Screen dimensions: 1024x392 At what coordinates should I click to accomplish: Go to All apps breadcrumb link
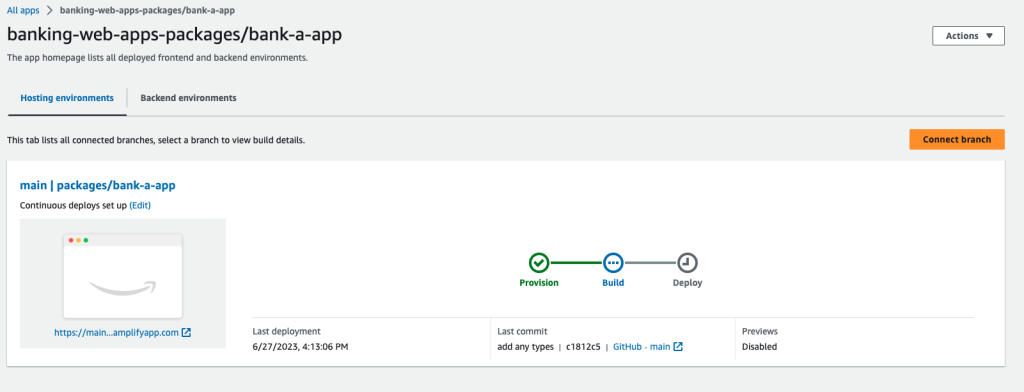click(x=23, y=10)
